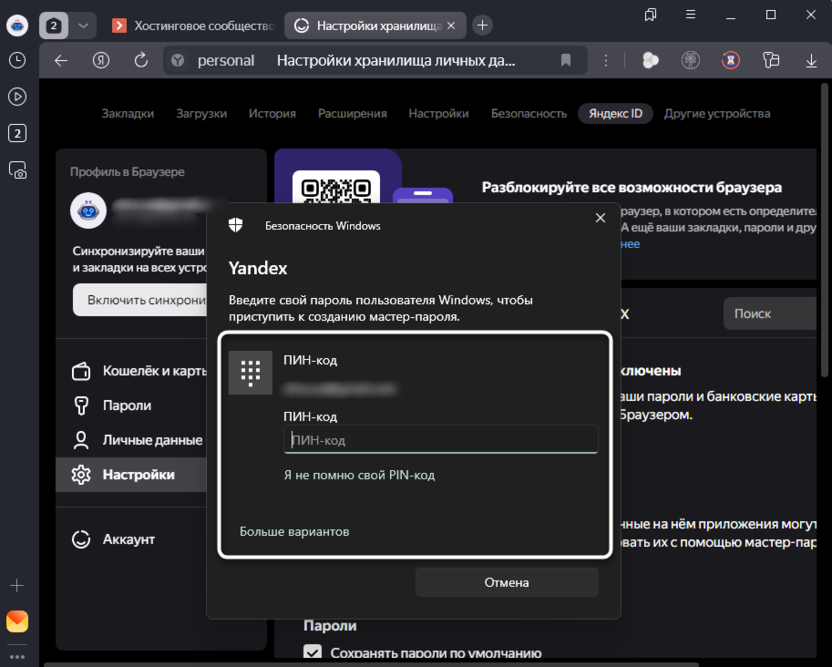832x667 pixels.
Task: Close the Настройки хранилища tab
Action: (x=451, y=25)
